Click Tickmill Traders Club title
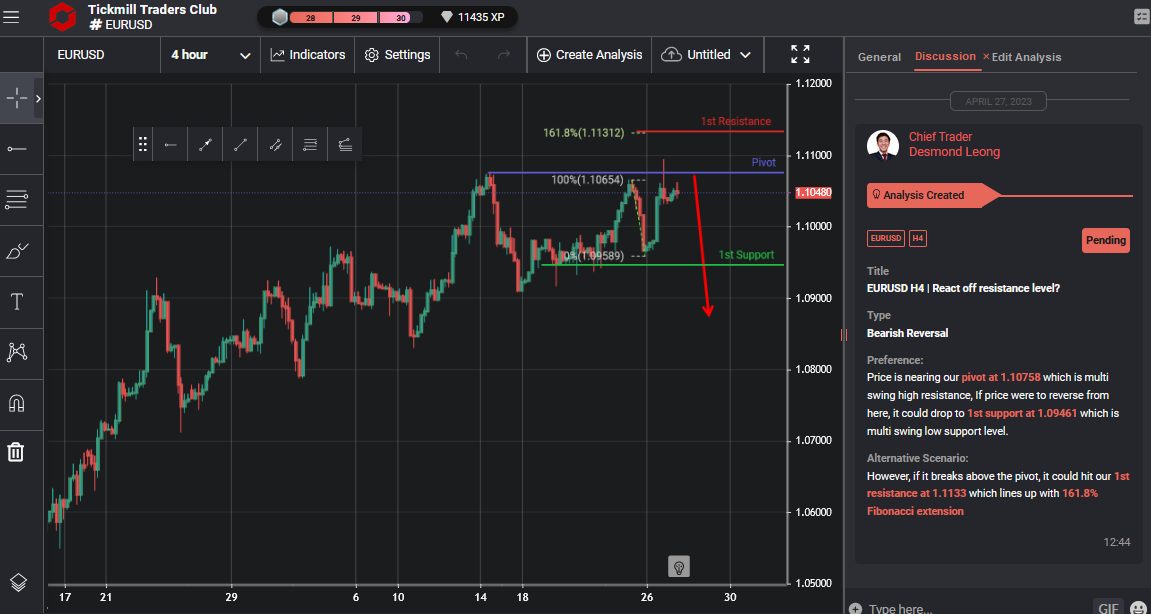The width and height of the screenshot is (1151, 614). [152, 10]
